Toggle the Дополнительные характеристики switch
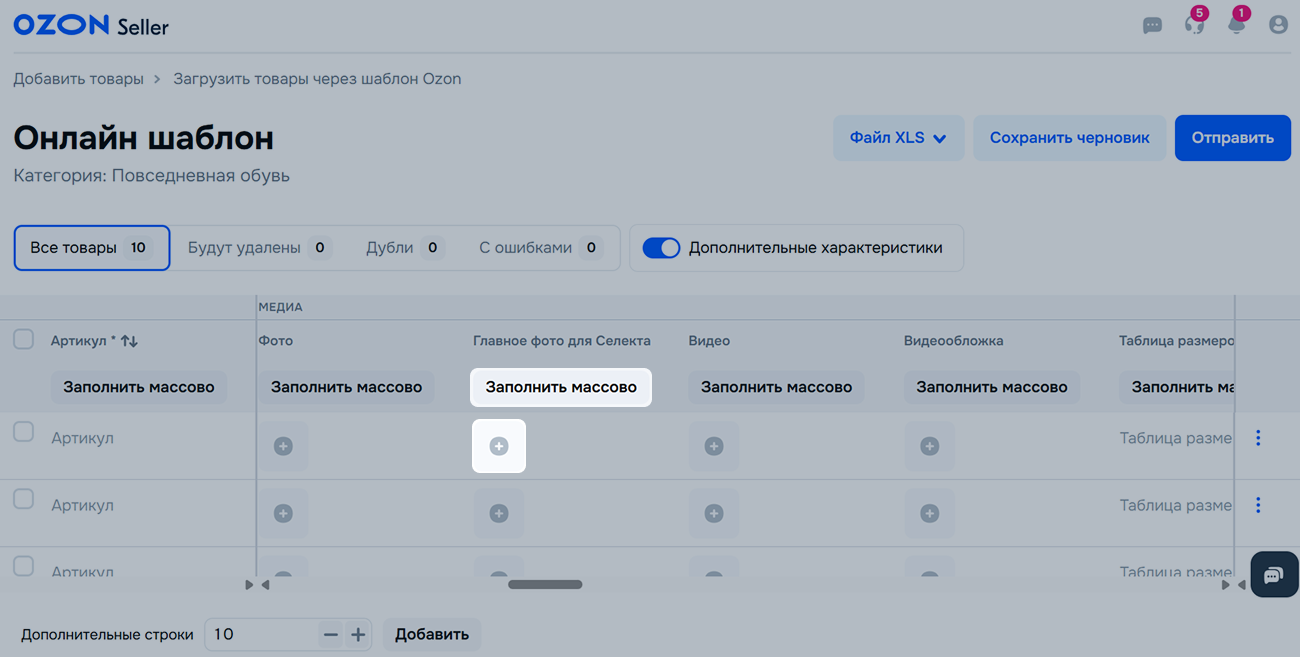 tap(661, 248)
